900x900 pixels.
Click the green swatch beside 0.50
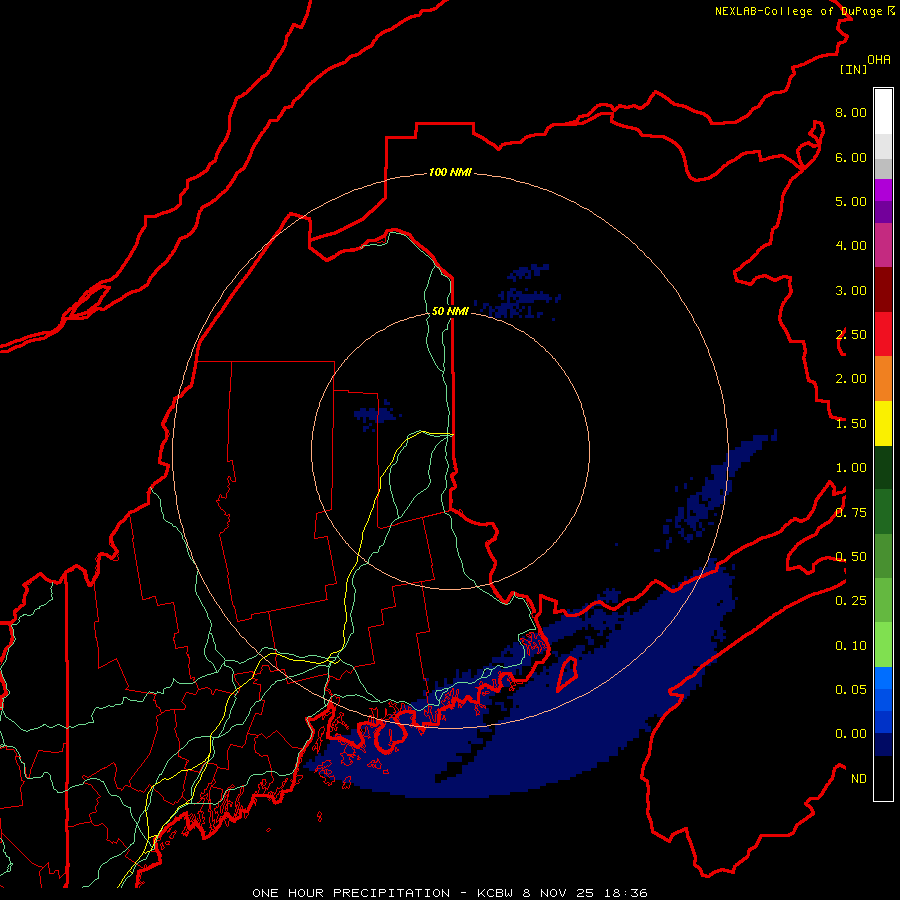(x=883, y=556)
